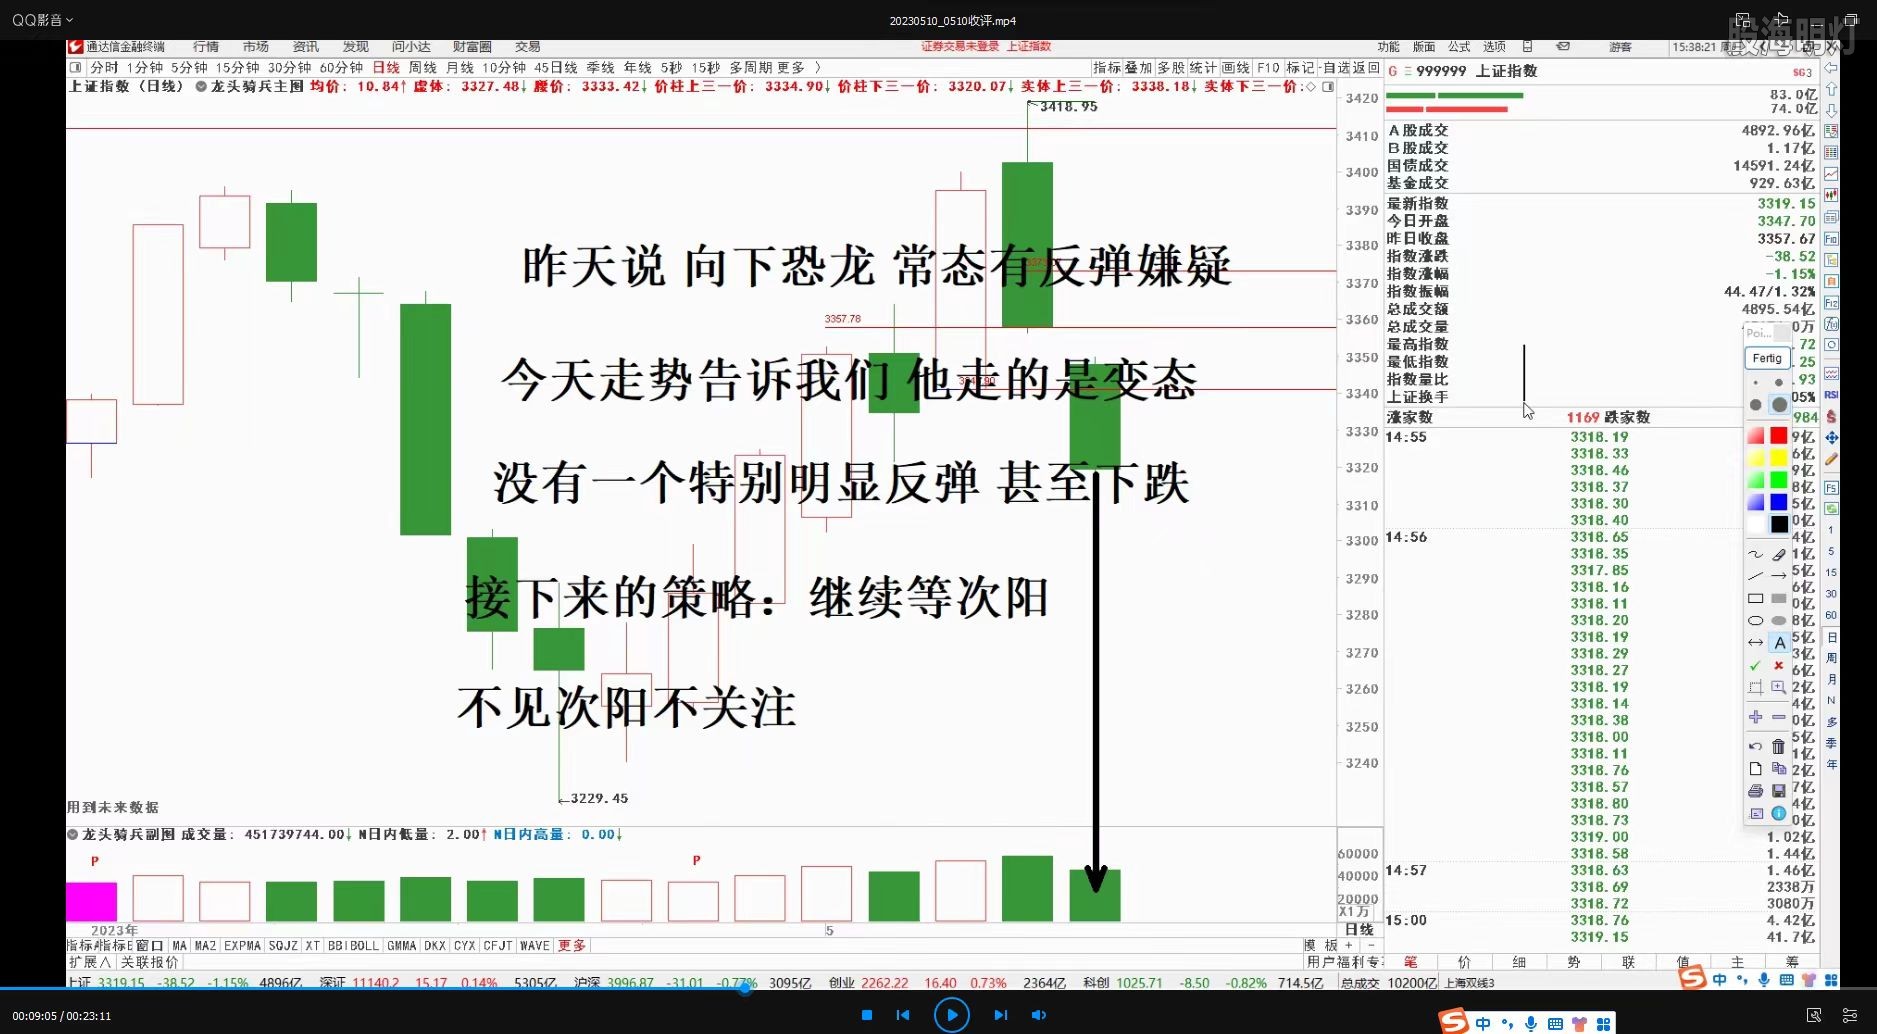Click the video progress slider handle
Image resolution: width=1877 pixels, height=1034 pixels.
[745, 989]
